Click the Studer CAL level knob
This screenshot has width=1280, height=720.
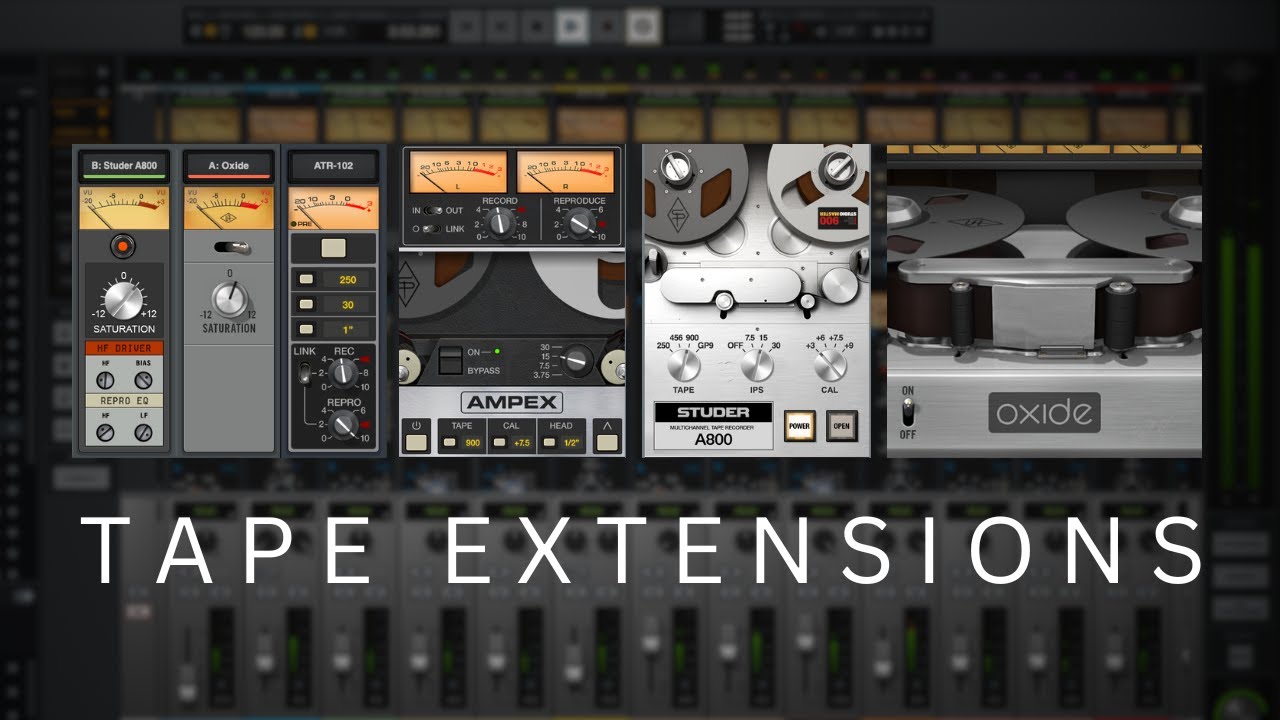(x=830, y=365)
